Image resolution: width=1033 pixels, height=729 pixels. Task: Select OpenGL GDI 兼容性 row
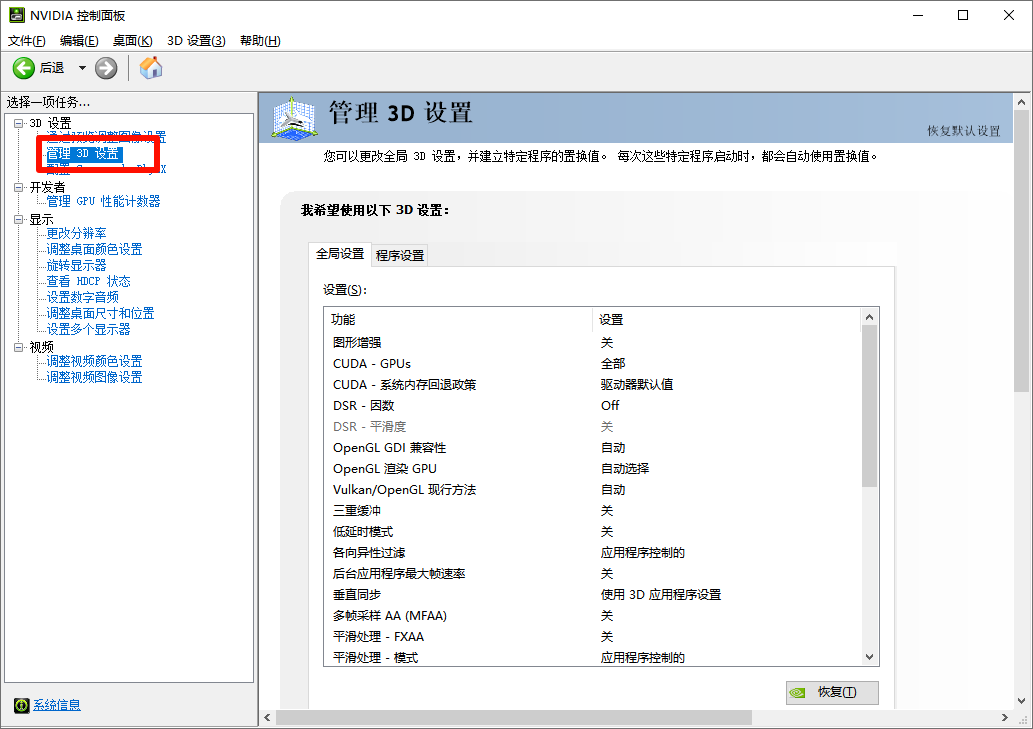coord(592,448)
